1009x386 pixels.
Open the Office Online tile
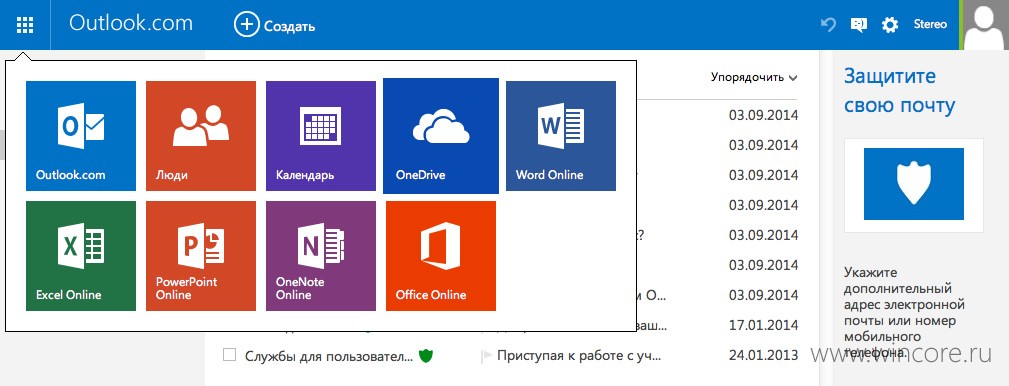[441, 256]
